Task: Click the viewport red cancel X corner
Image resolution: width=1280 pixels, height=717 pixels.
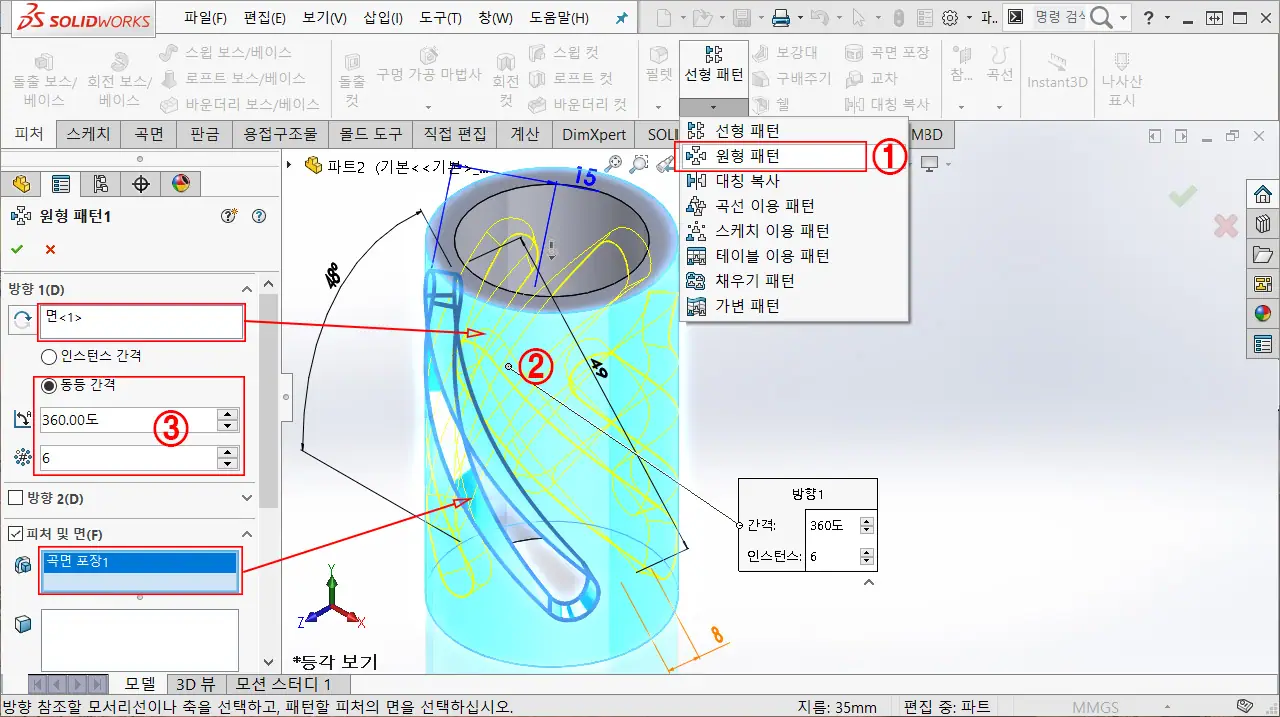Action: [x=1226, y=226]
